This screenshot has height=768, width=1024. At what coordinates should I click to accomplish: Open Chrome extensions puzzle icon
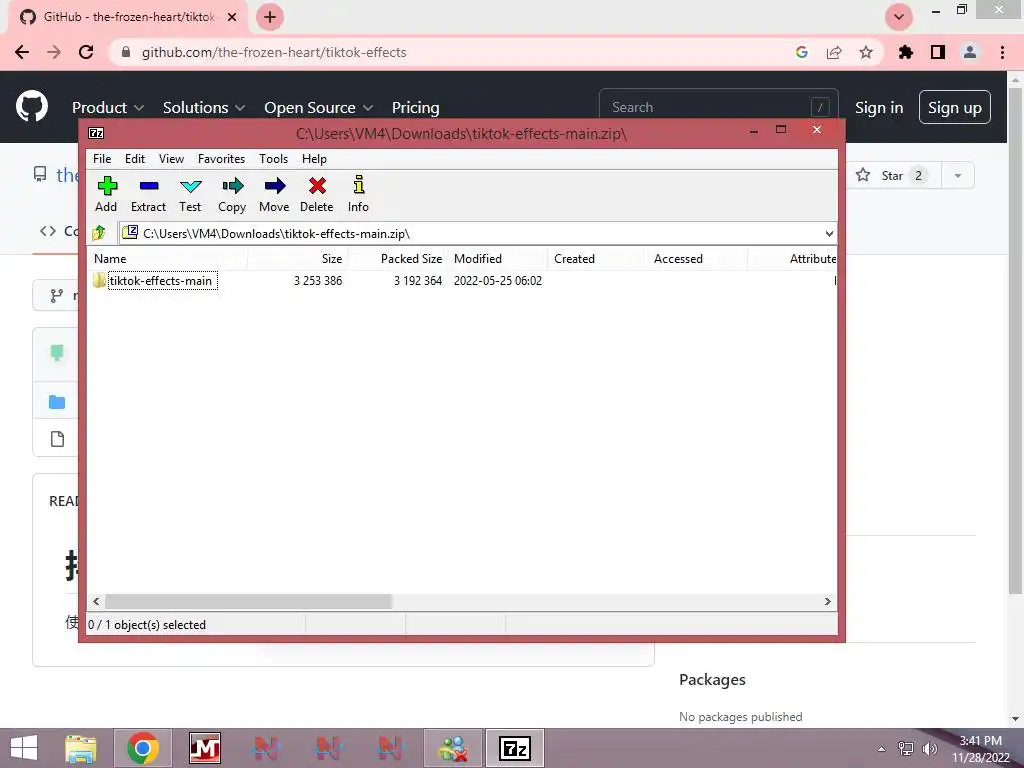pyautogui.click(x=906, y=52)
